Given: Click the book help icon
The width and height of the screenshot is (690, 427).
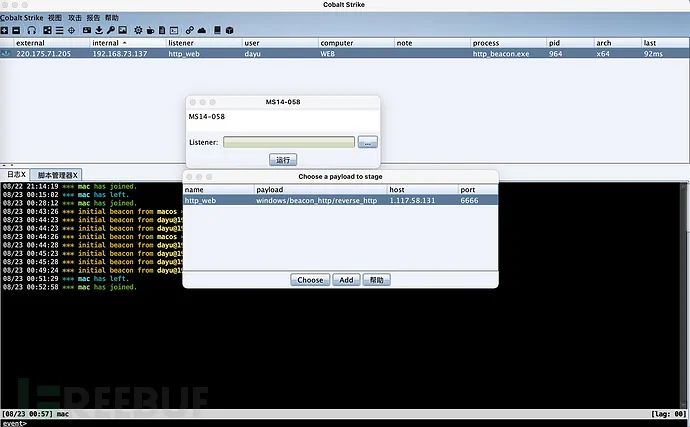Looking at the screenshot, I should (217, 30).
